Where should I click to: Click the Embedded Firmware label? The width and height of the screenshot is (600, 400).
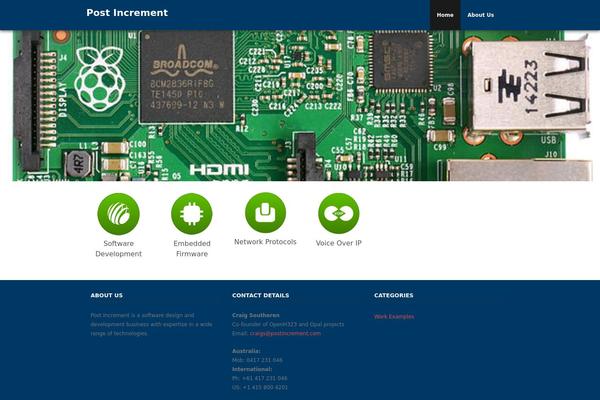[192, 248]
